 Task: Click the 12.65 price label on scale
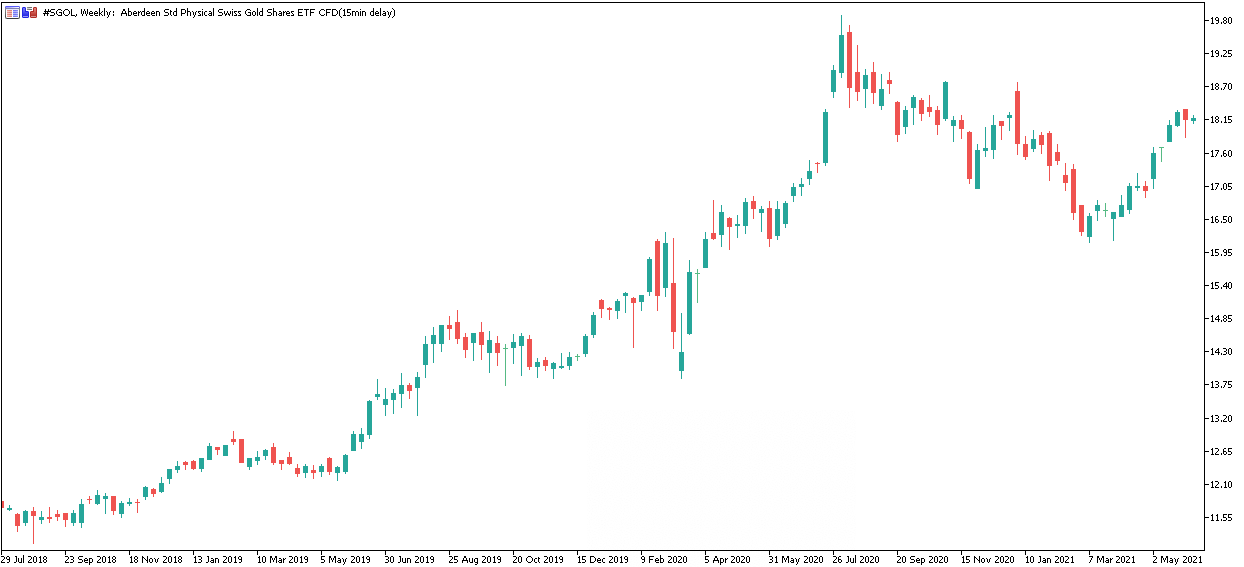pos(1222,452)
